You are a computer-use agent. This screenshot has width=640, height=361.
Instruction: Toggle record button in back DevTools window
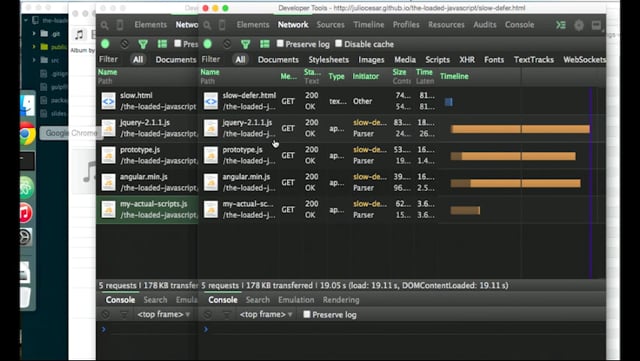click(105, 44)
